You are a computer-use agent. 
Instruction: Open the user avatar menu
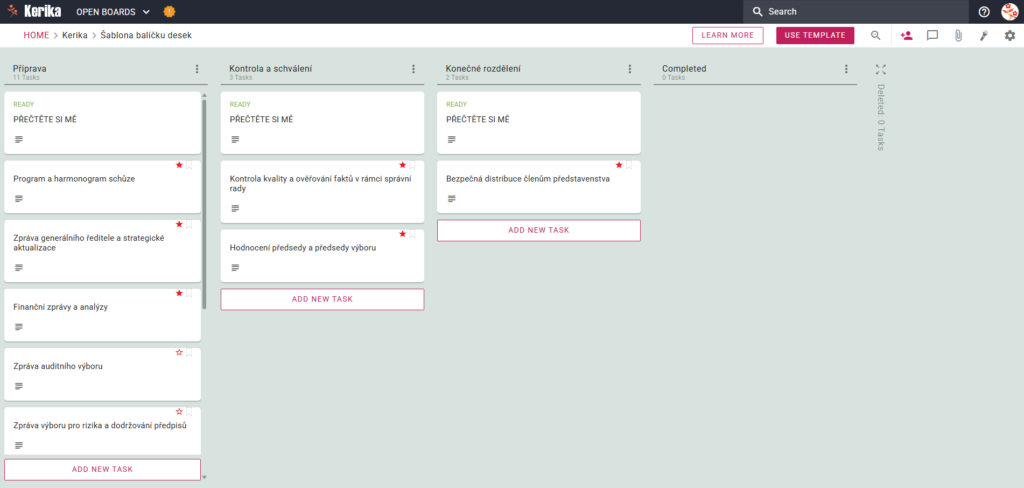point(1010,12)
